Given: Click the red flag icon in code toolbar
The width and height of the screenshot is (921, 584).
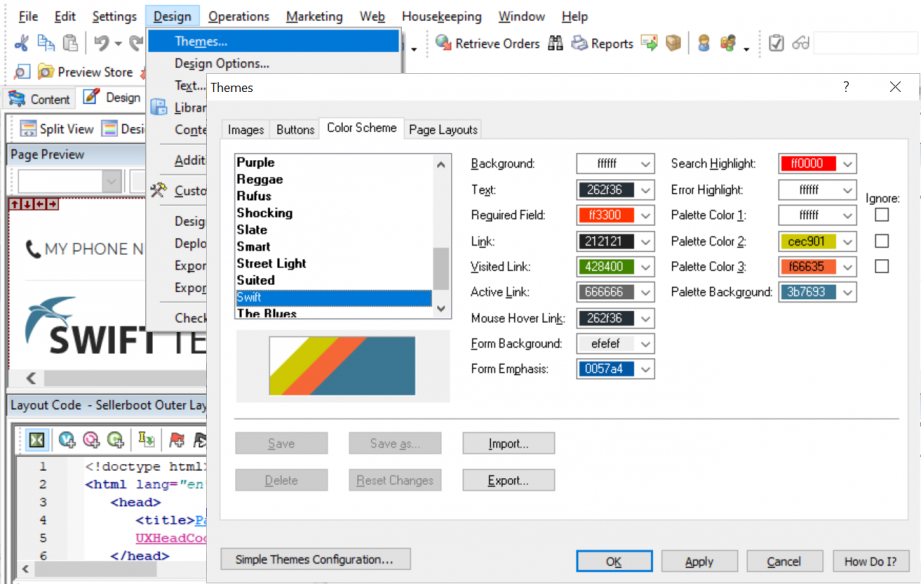Looking at the screenshot, I should coord(177,440).
